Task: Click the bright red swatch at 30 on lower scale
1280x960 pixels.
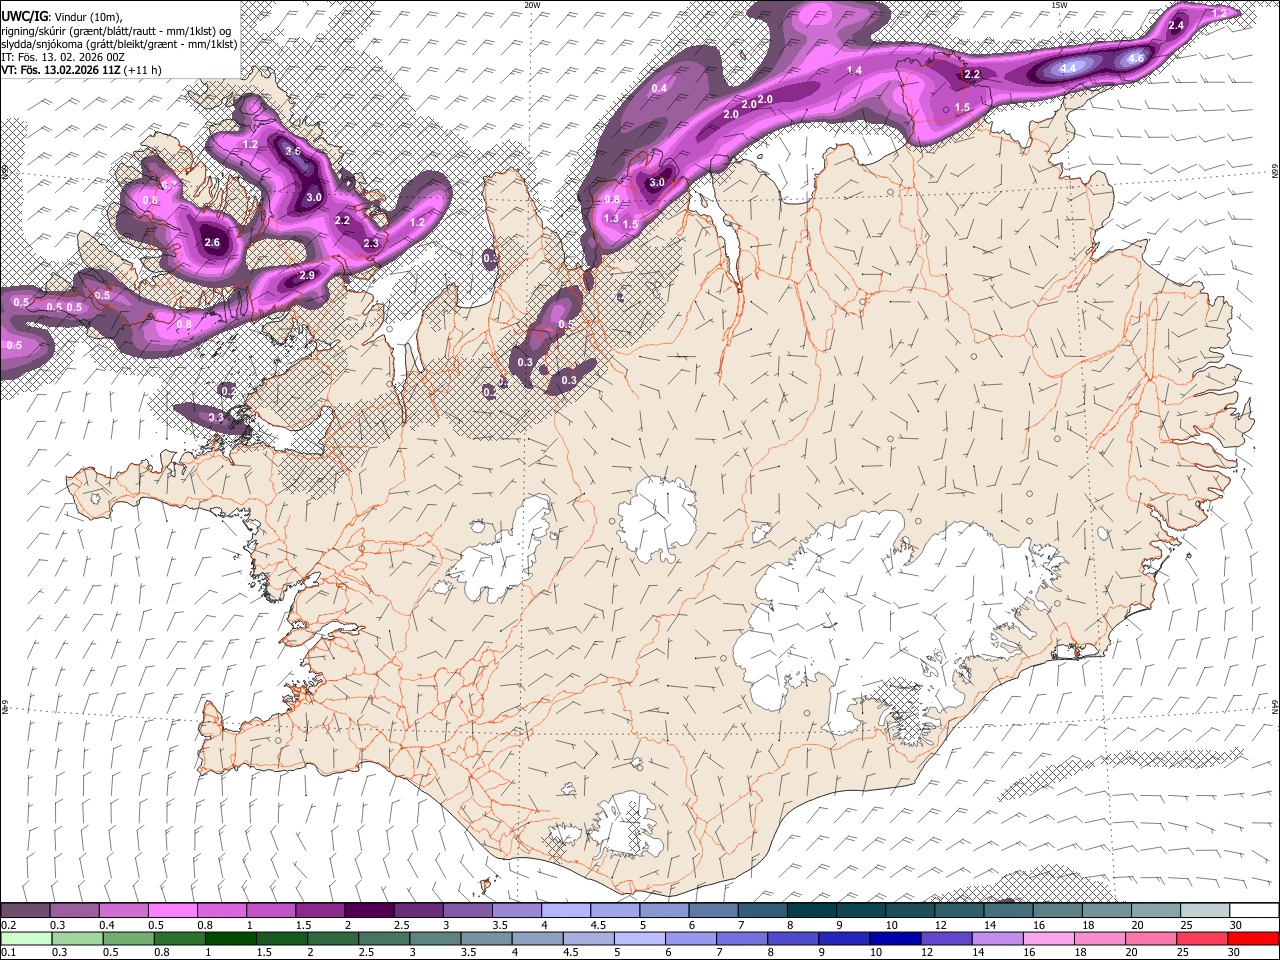Action: click(1253, 938)
